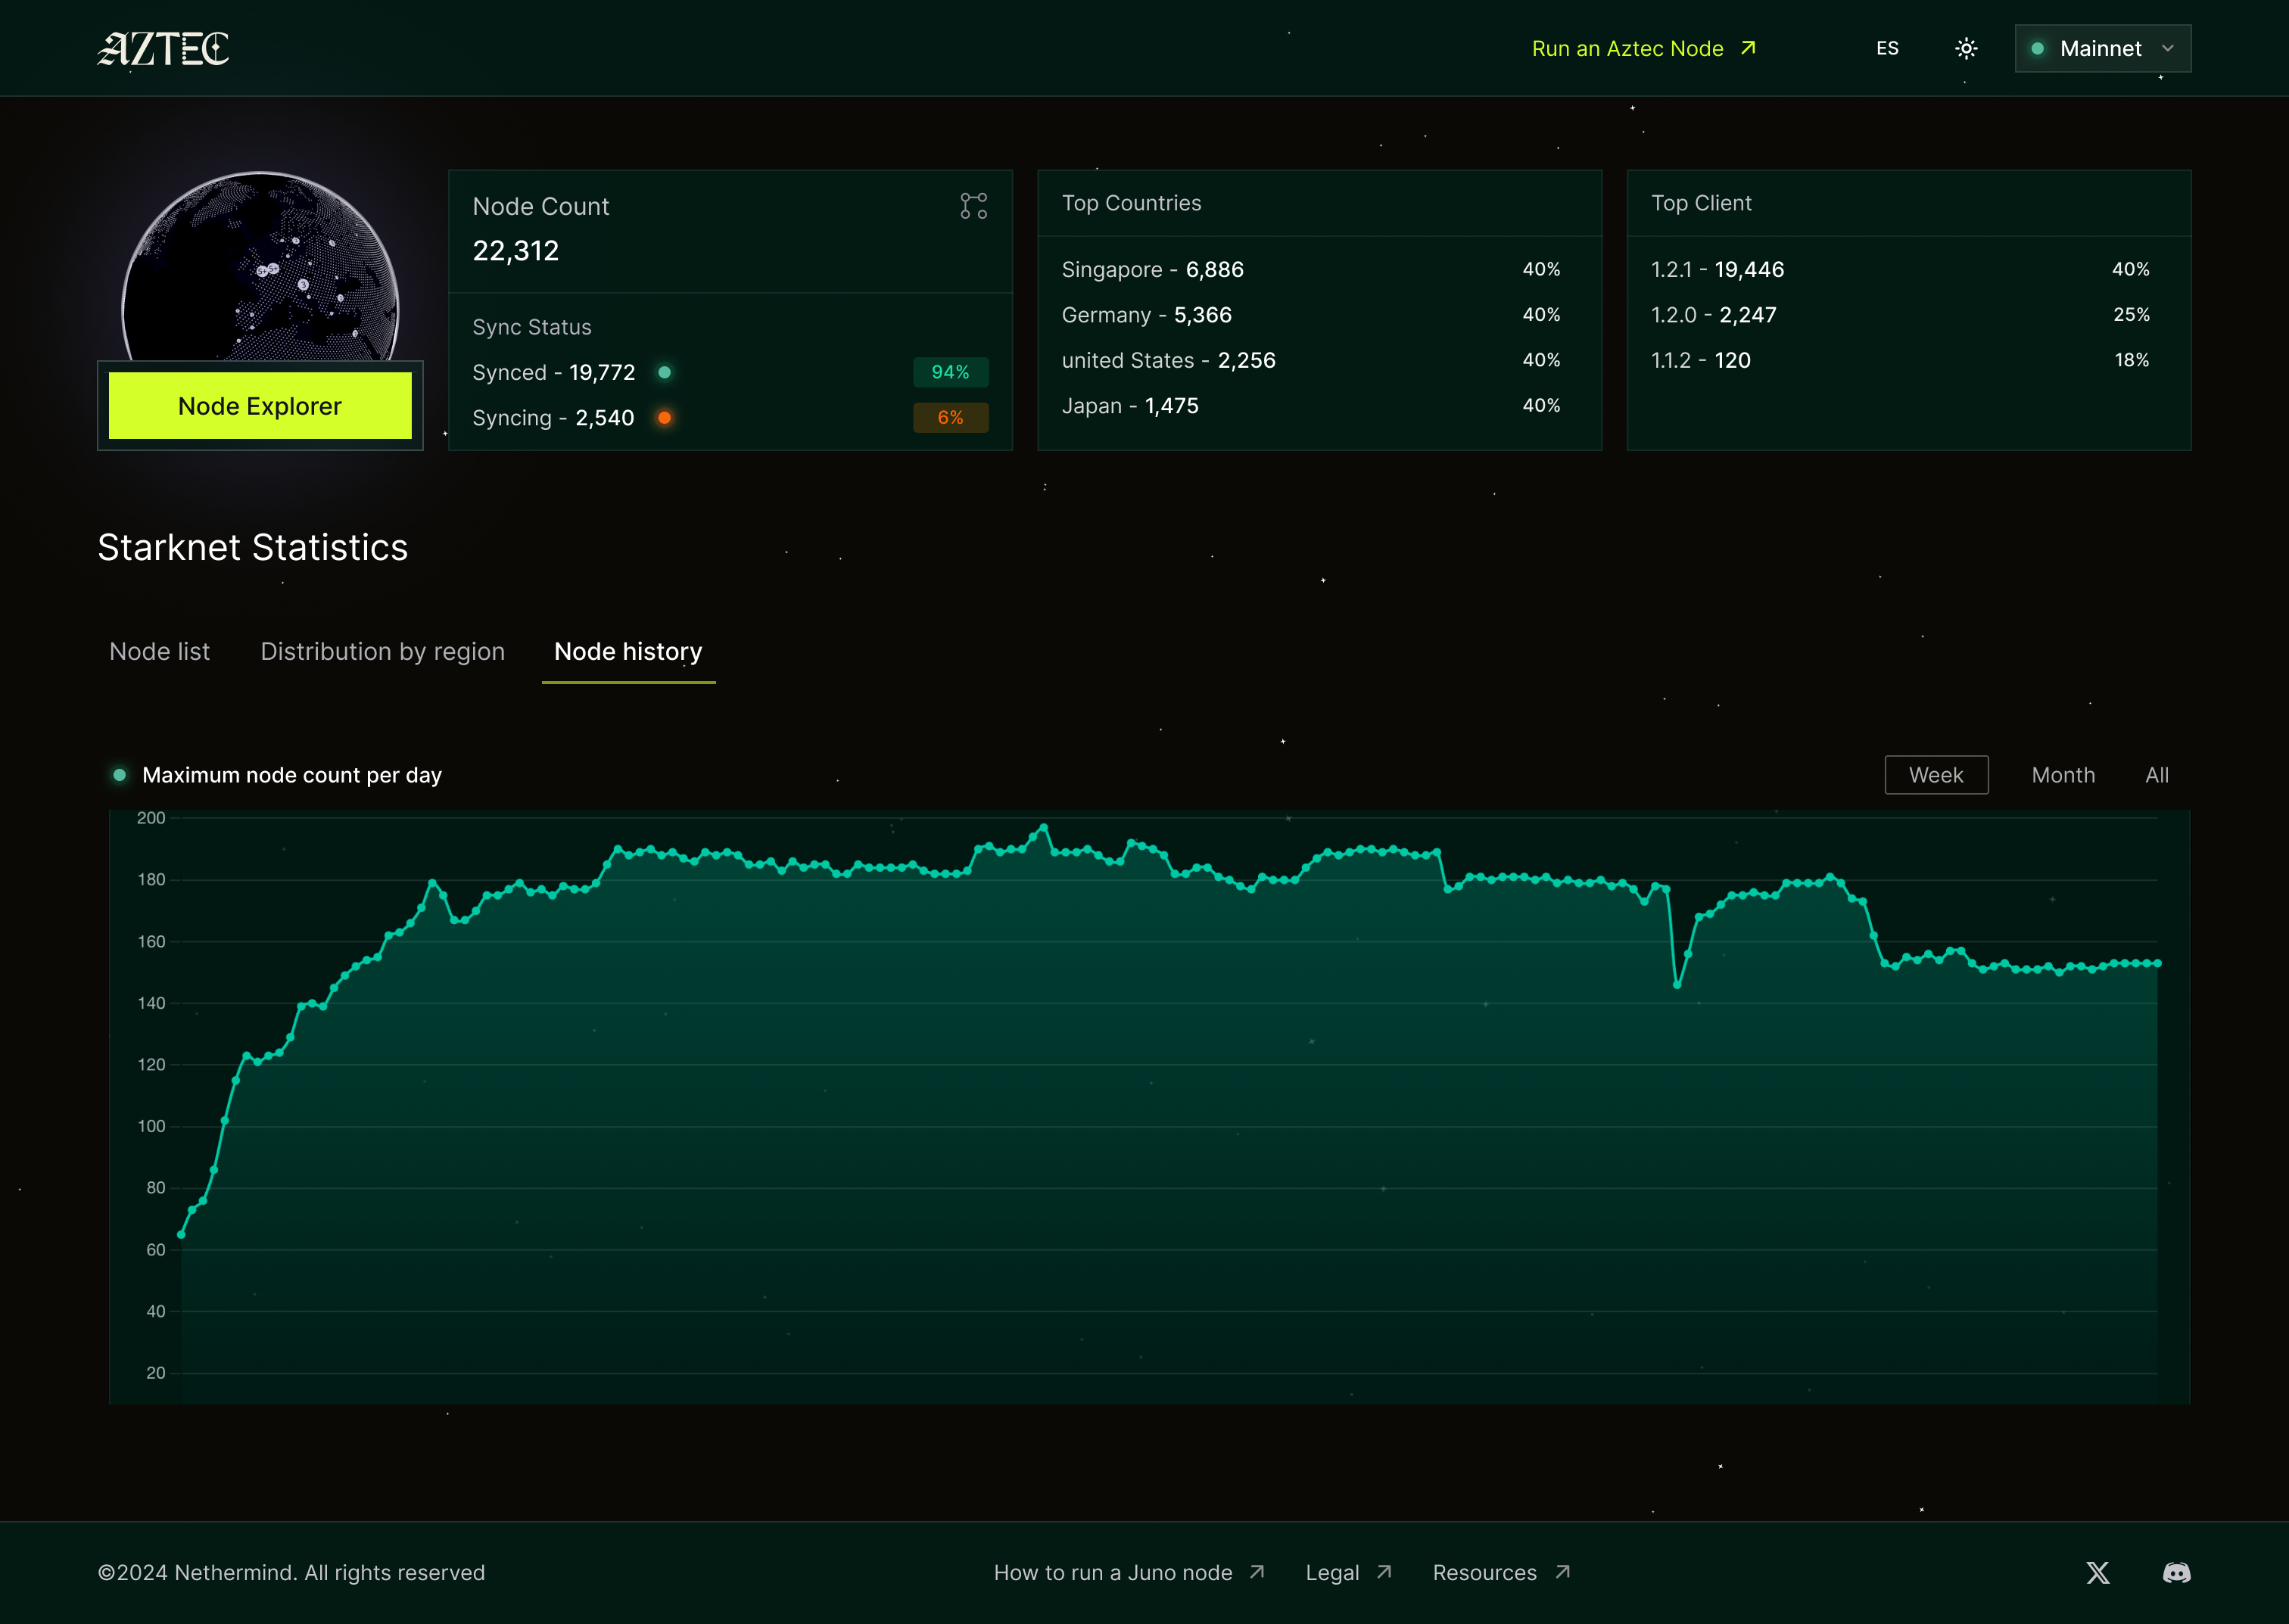Click the 94% synced badge
Image resolution: width=2289 pixels, height=1624 pixels.
pos(950,372)
